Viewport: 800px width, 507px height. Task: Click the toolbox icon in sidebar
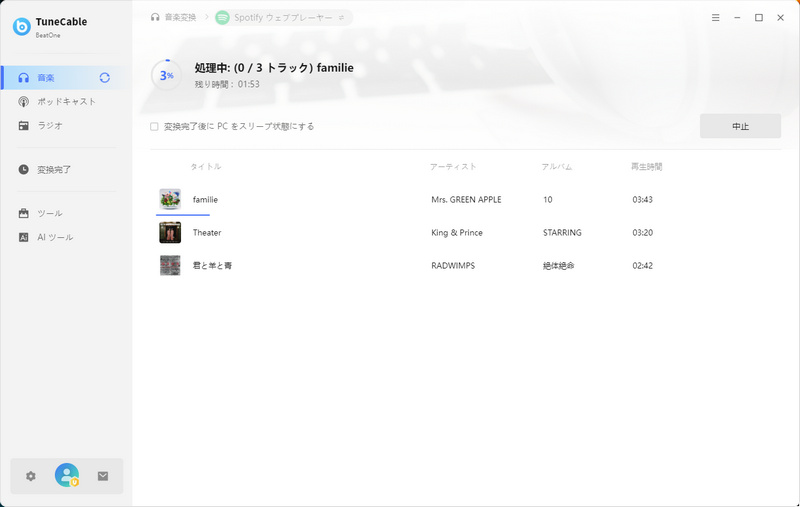pyautogui.click(x=23, y=213)
